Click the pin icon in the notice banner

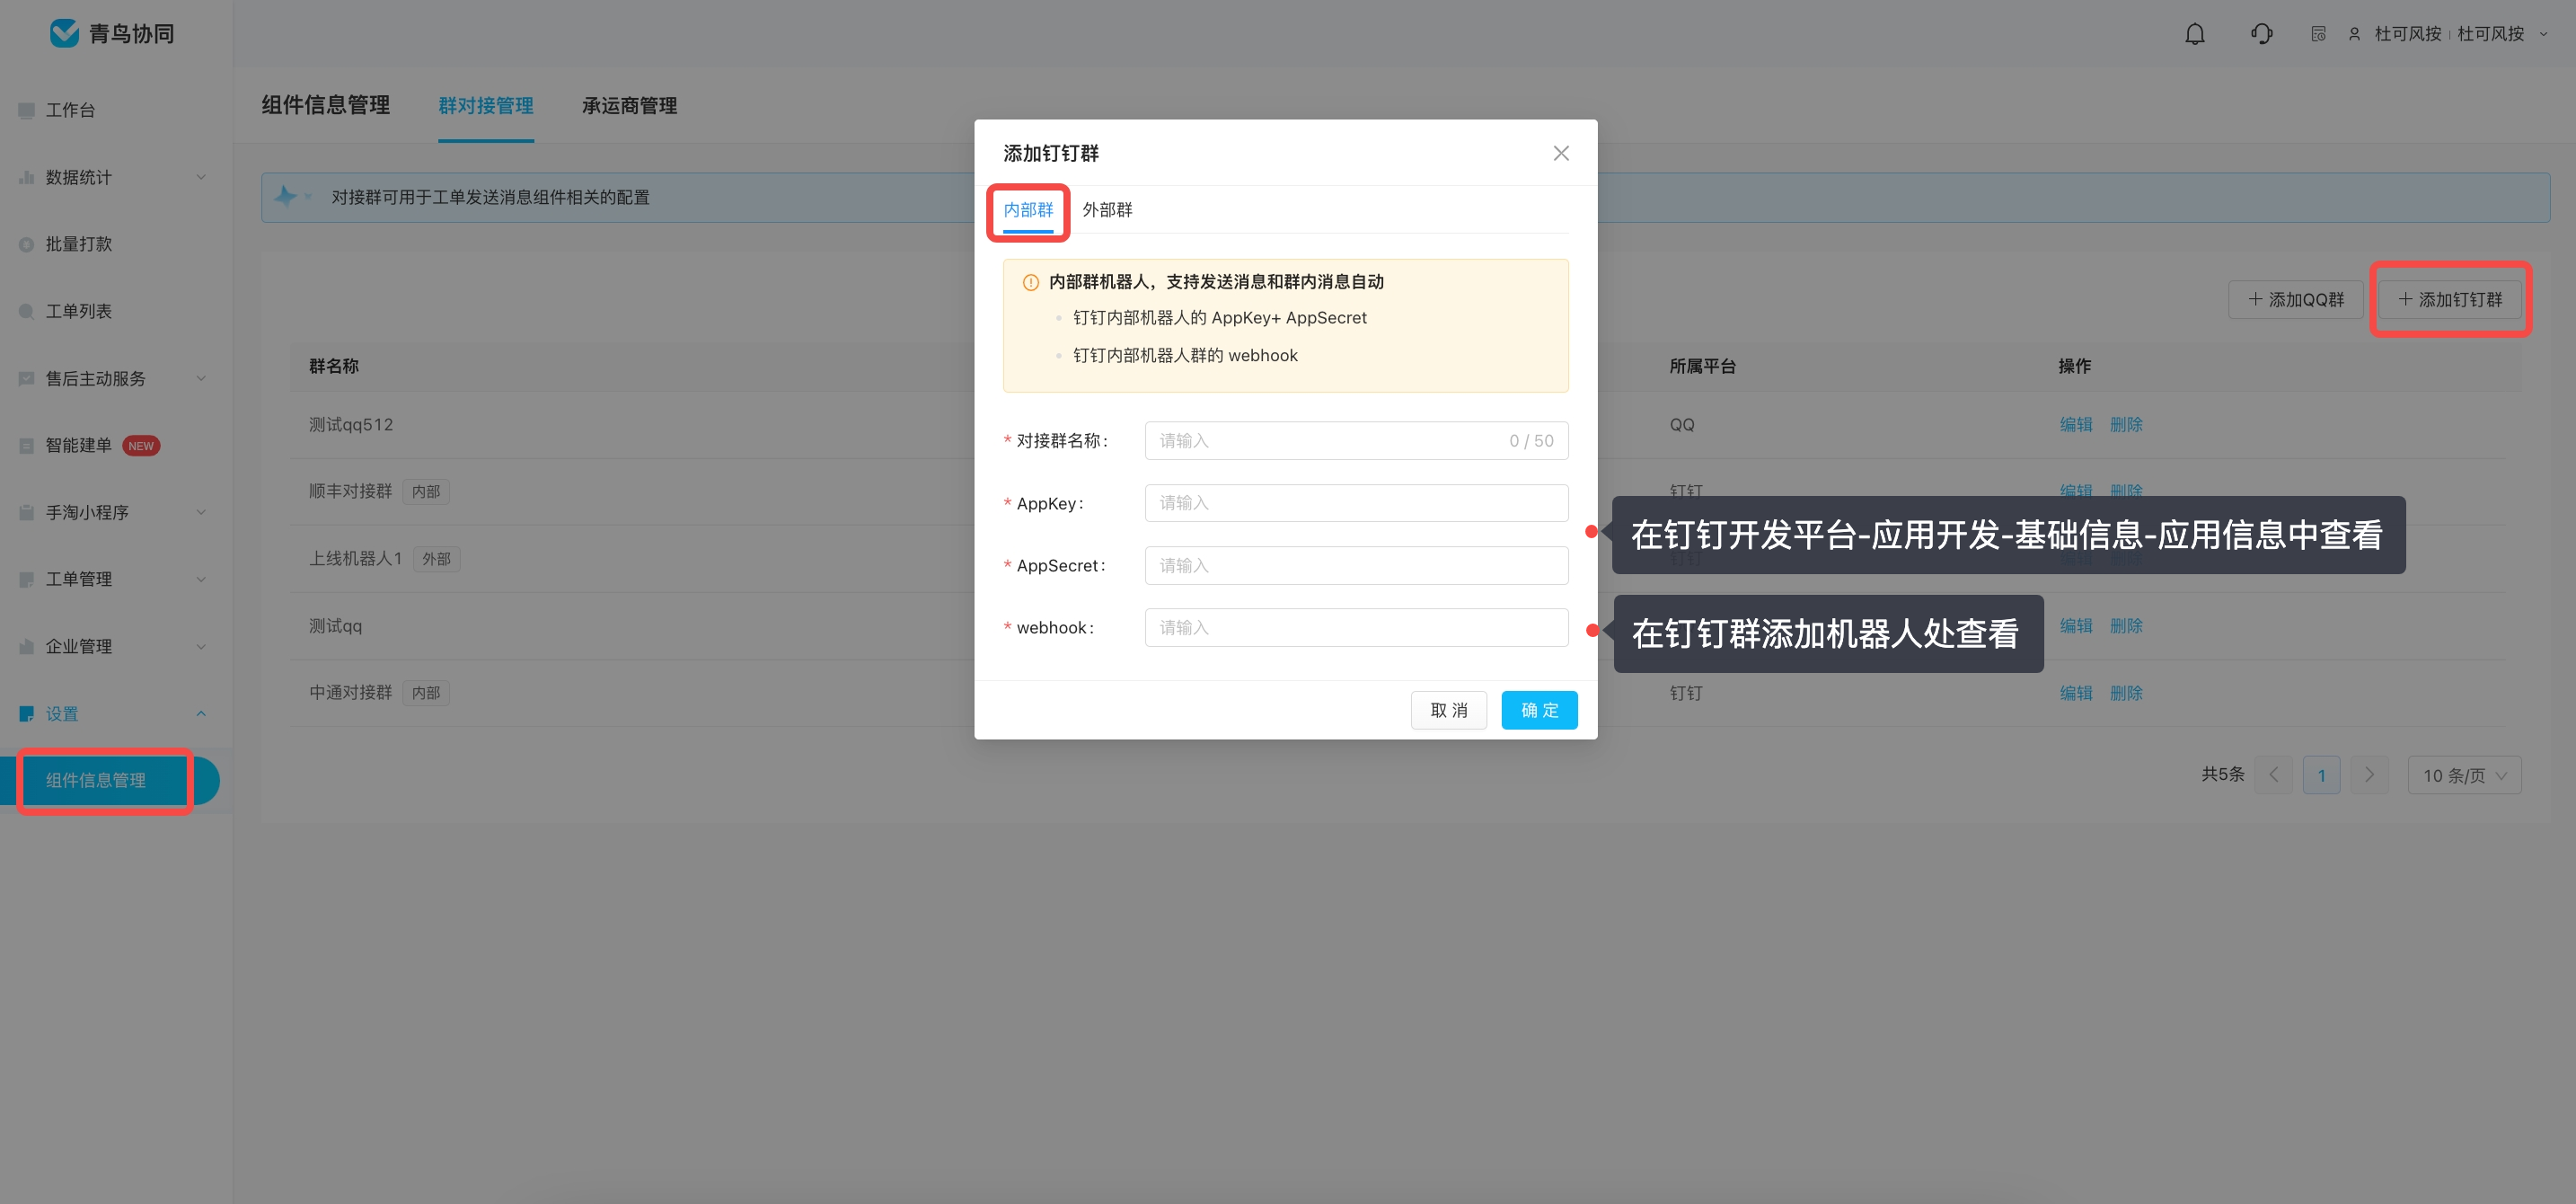[285, 196]
